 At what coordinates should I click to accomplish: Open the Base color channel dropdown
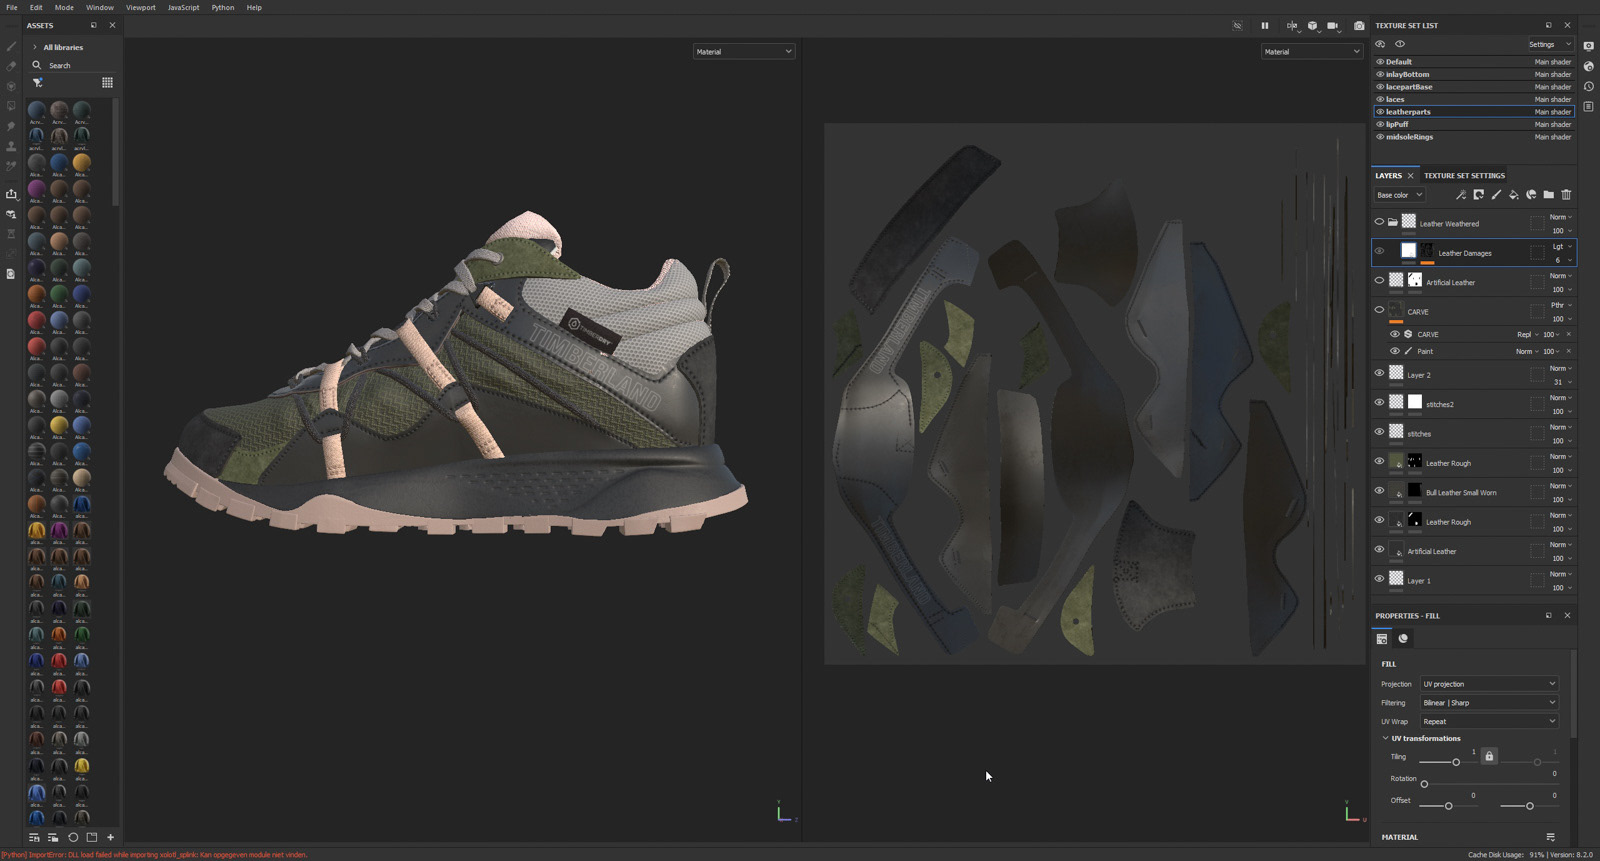tap(1399, 195)
